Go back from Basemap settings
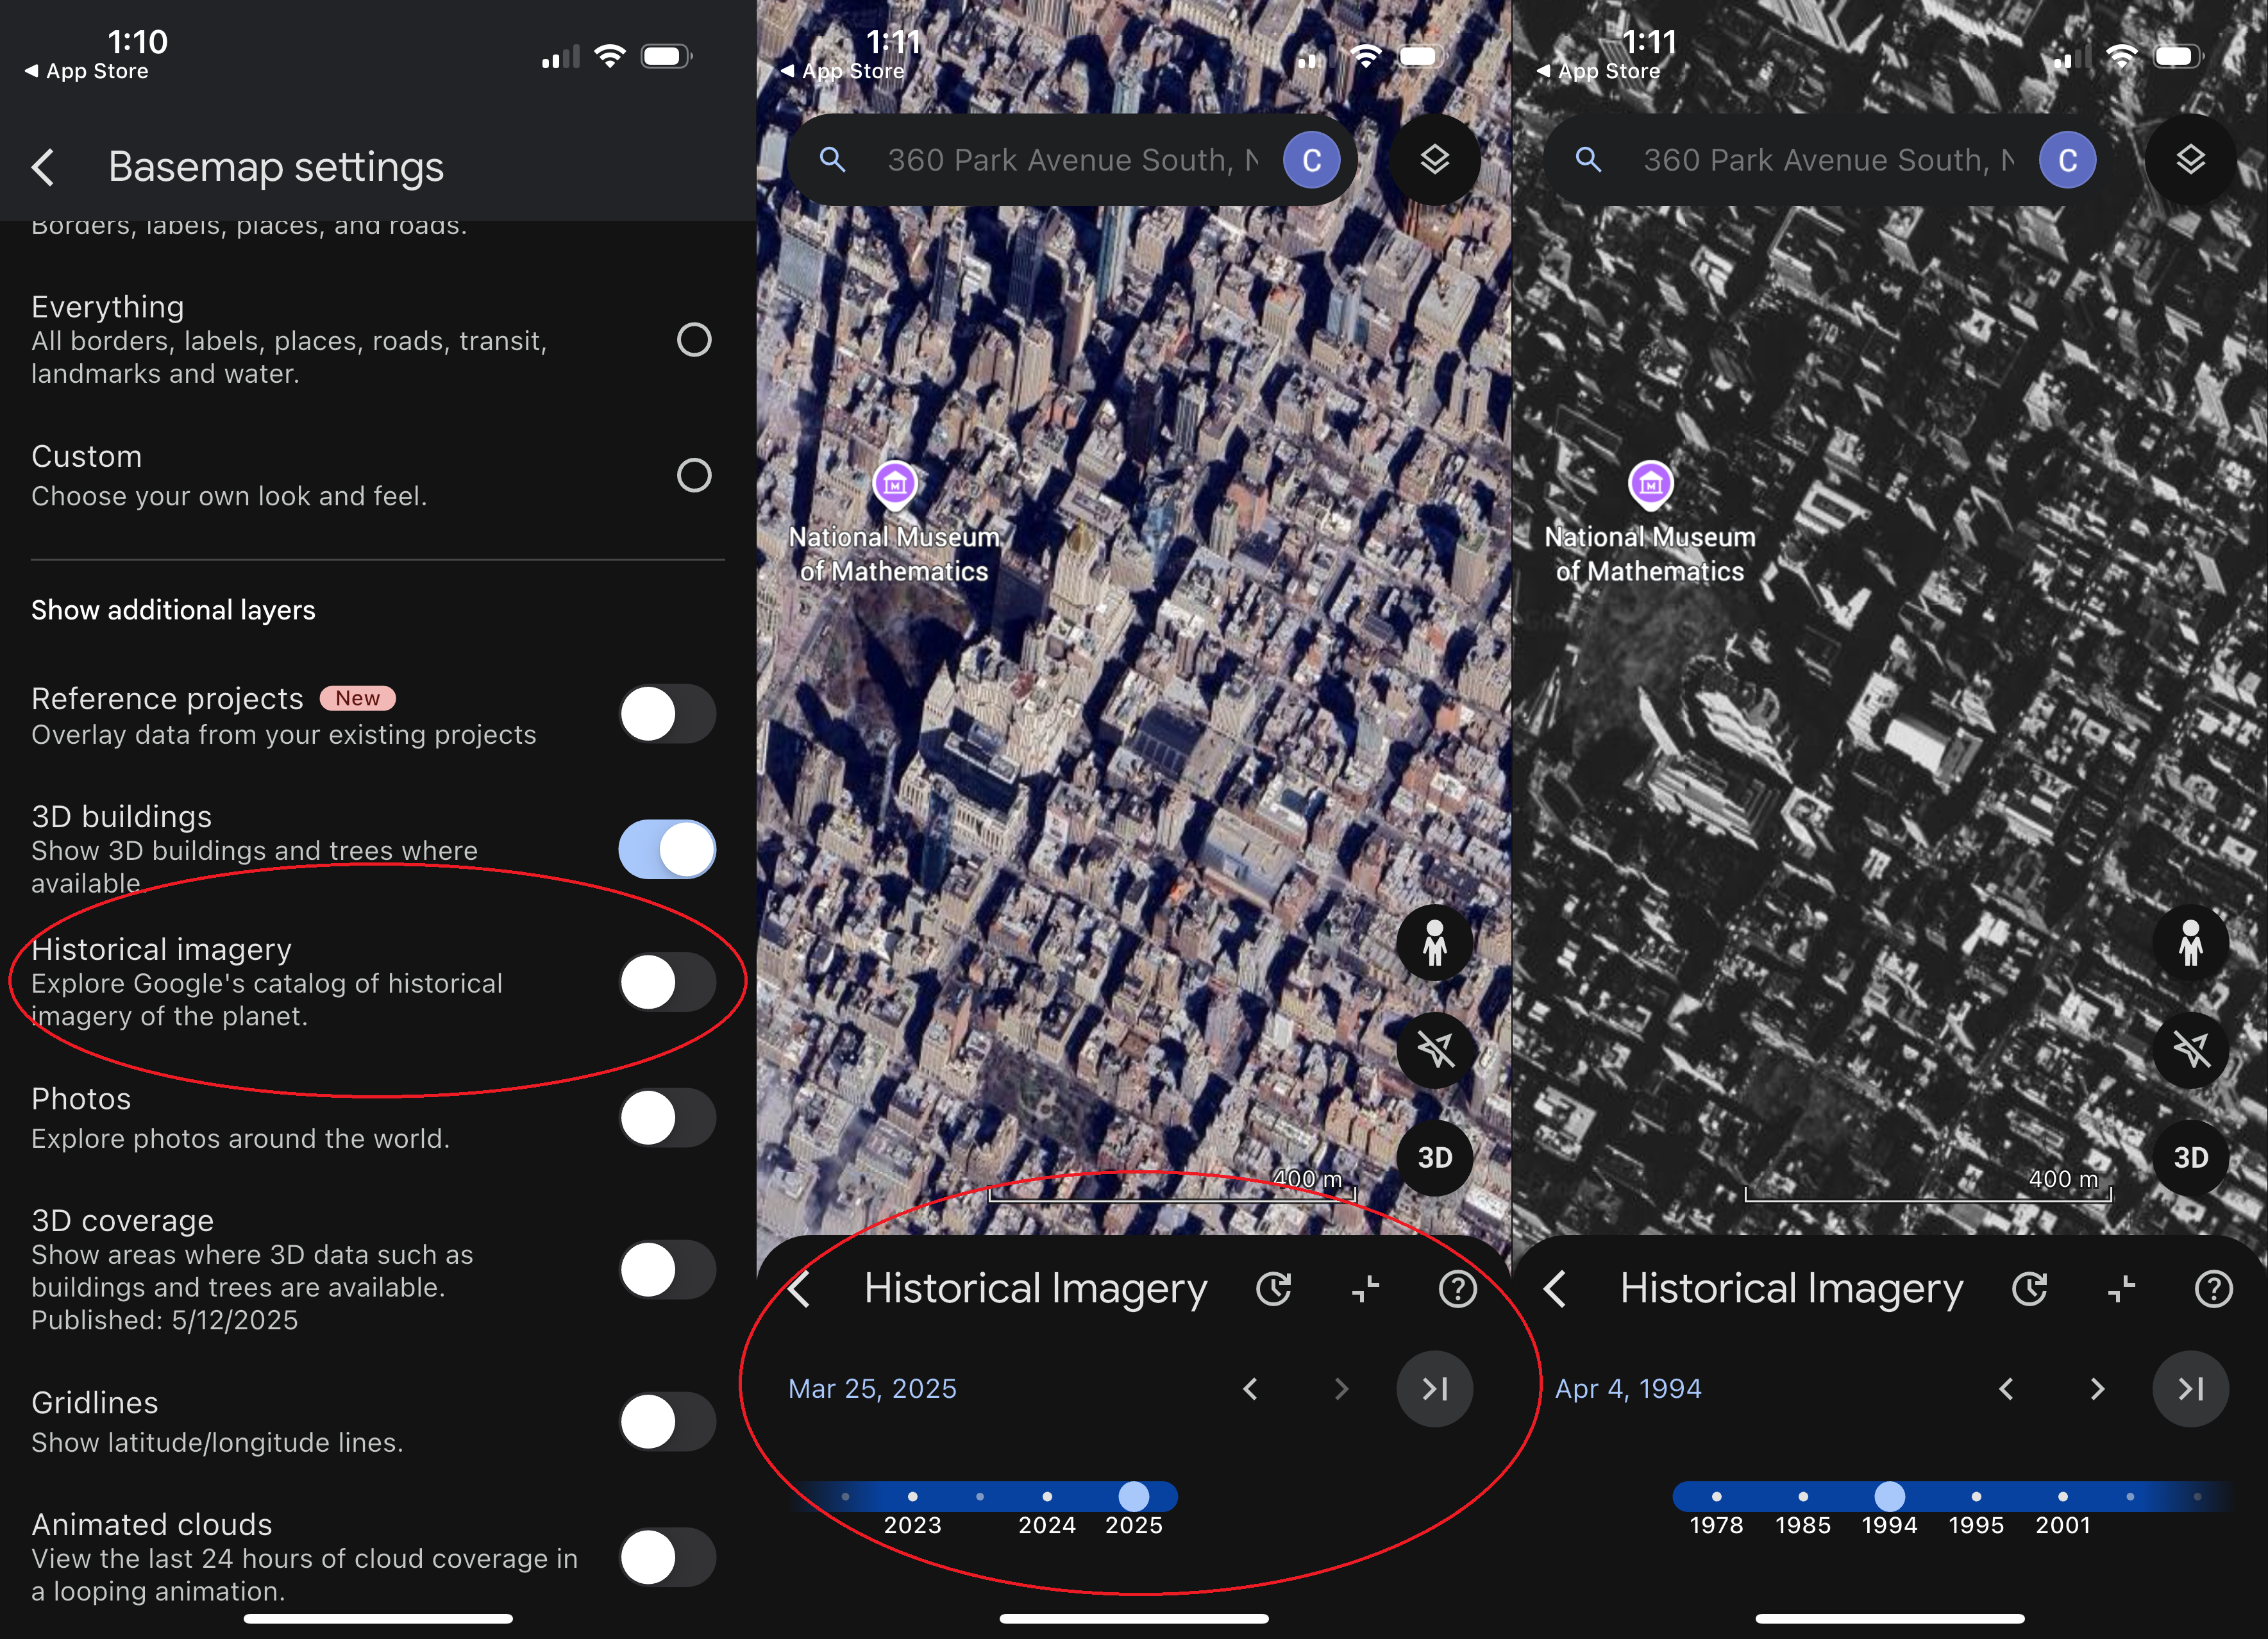 click(44, 167)
